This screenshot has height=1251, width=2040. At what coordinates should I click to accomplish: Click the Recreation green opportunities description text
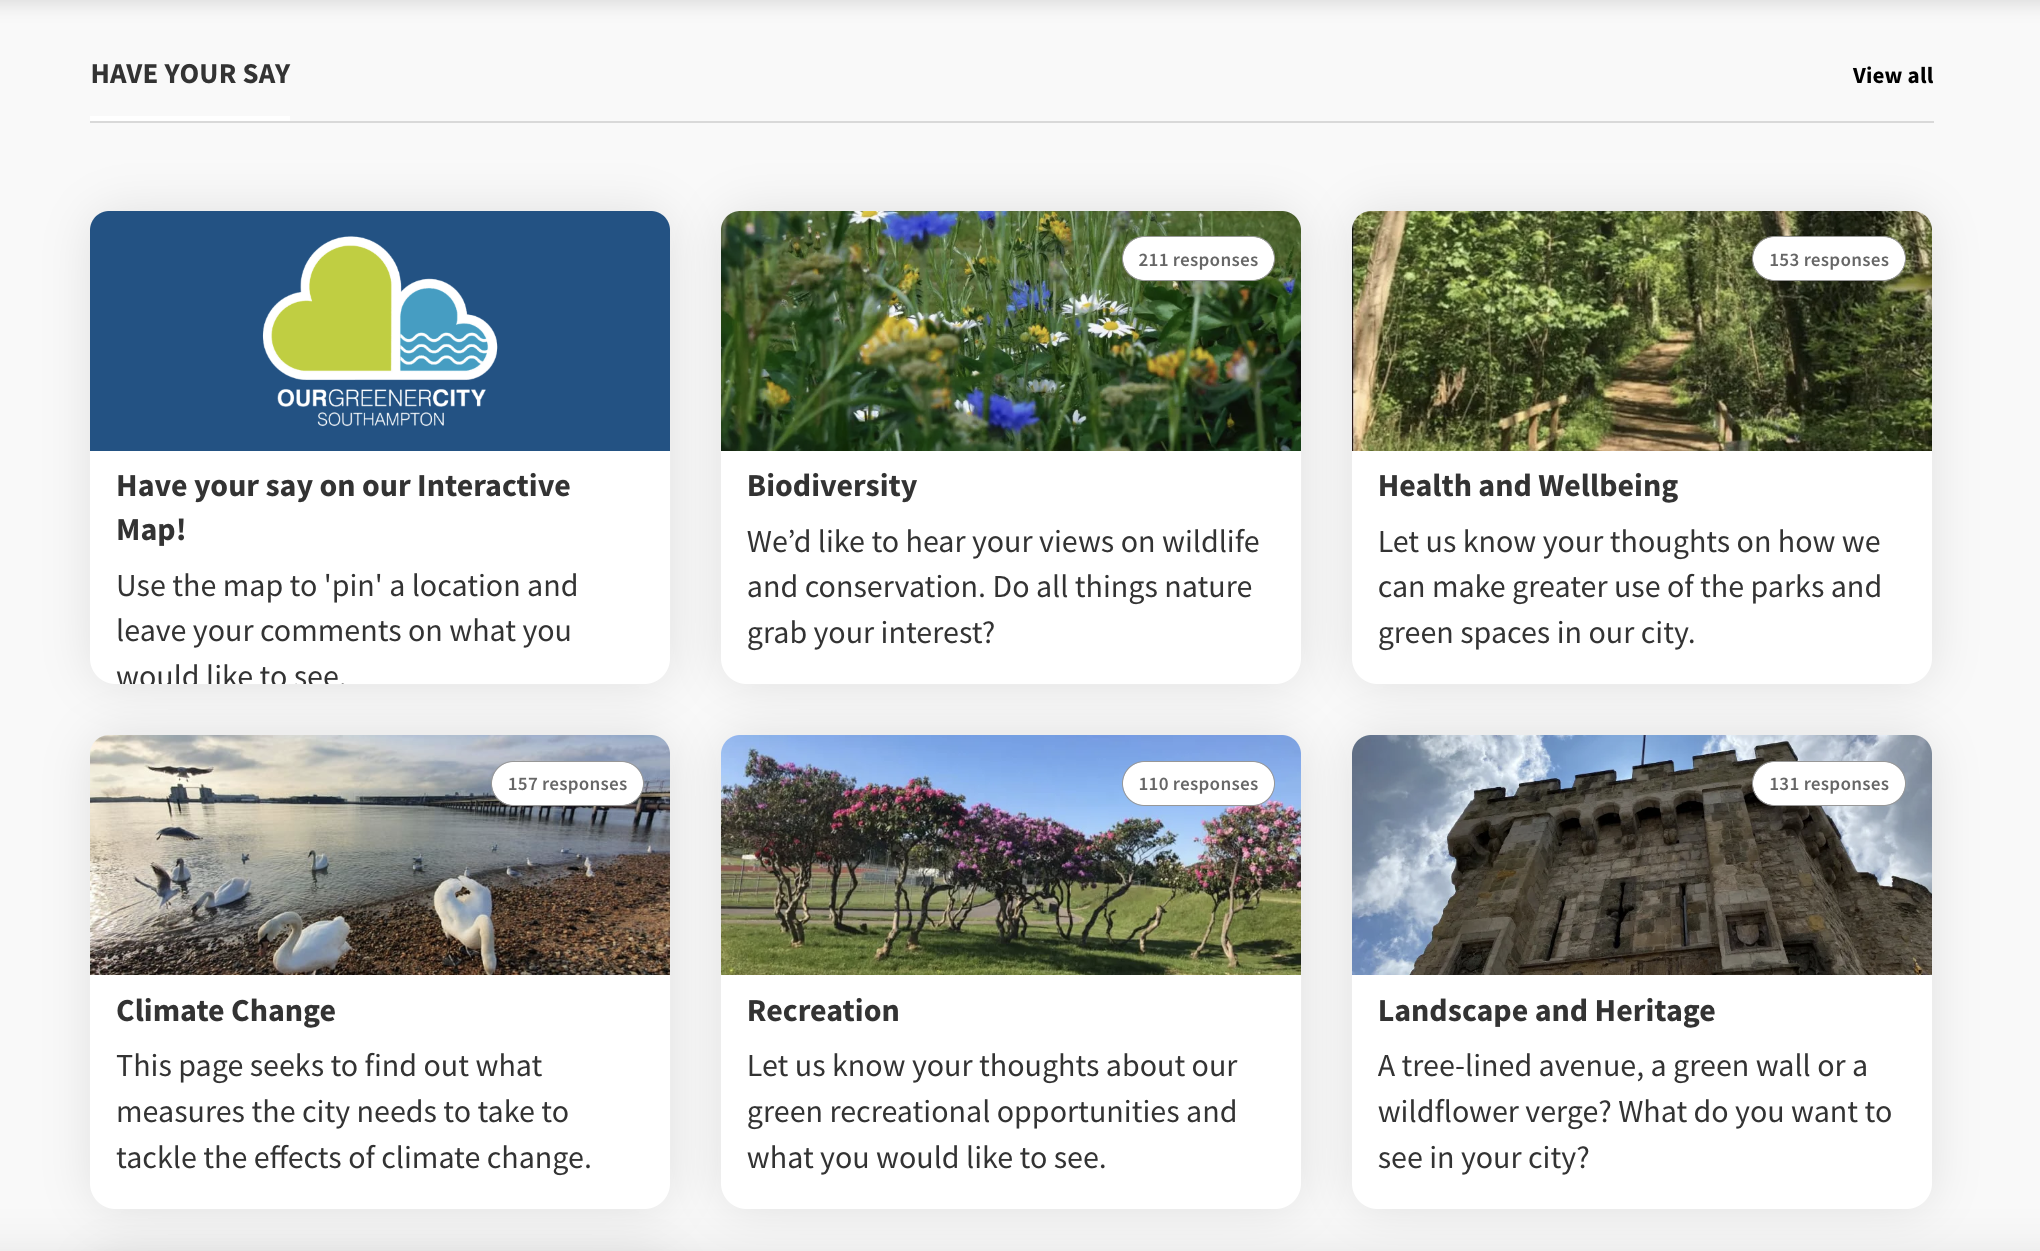point(992,1111)
